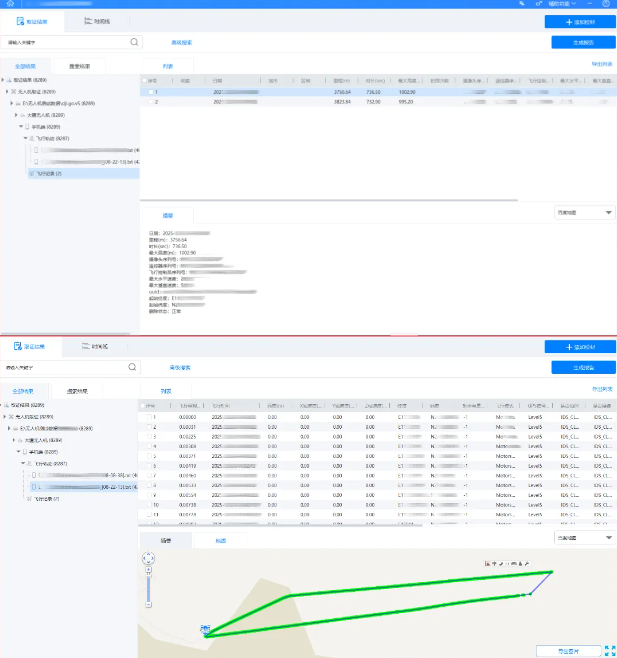Tick the row 2 checkbox in the upper flight record table

click(x=151, y=101)
